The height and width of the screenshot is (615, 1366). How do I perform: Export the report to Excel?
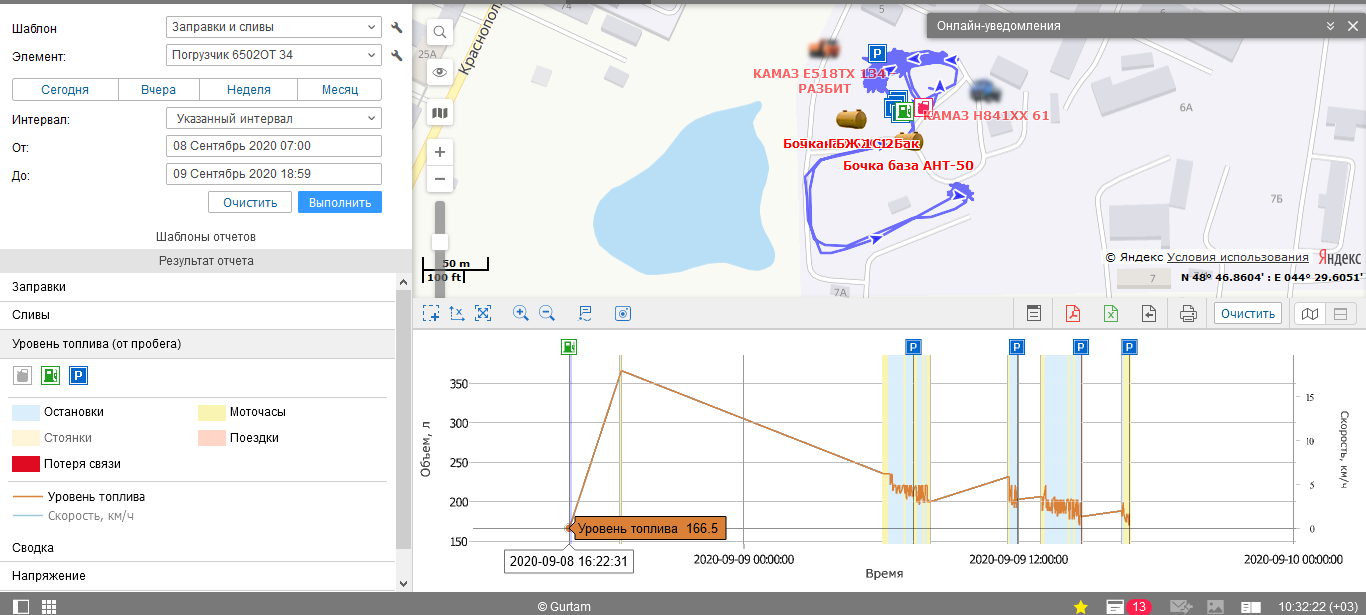(x=1110, y=313)
